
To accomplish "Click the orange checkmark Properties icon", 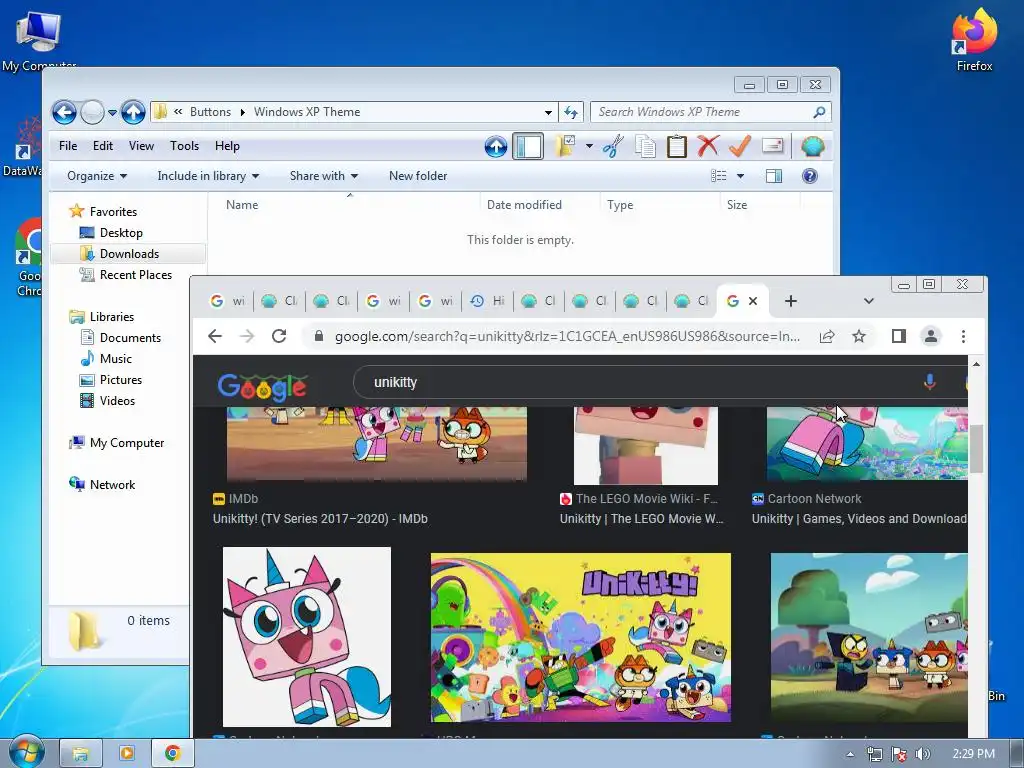I will click(740, 146).
